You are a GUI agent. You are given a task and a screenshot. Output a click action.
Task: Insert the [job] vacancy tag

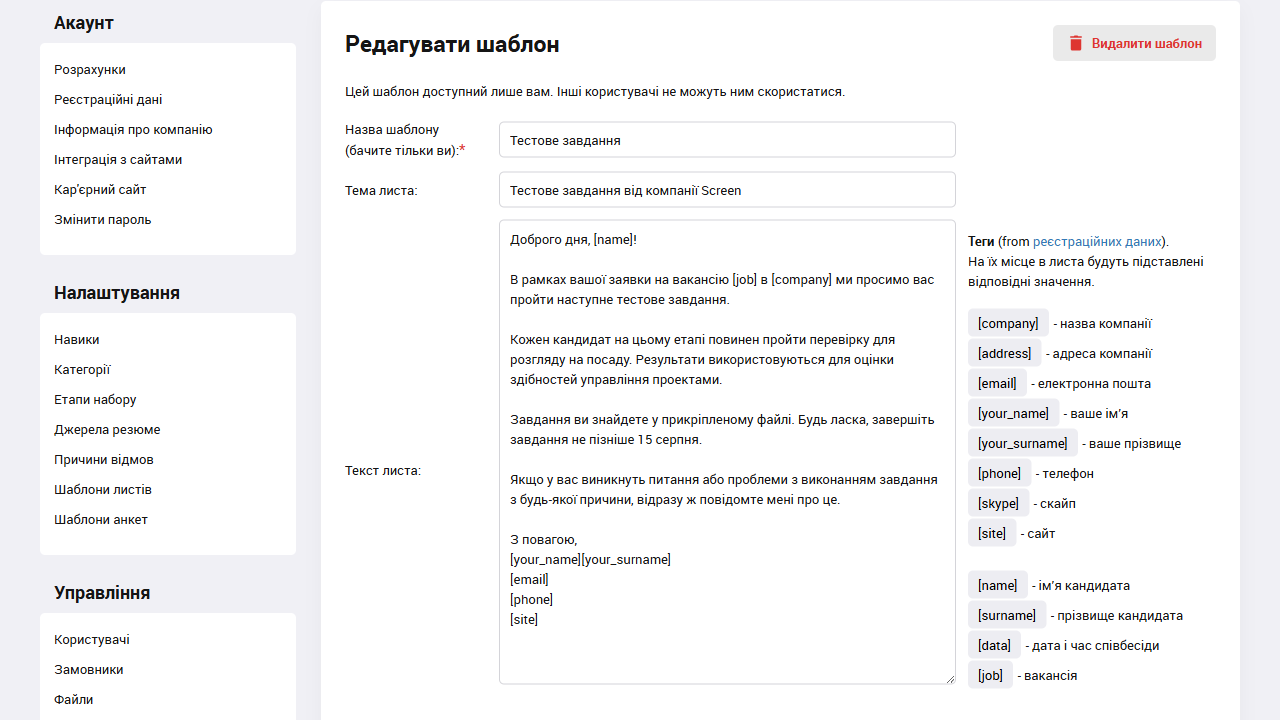(x=990, y=675)
